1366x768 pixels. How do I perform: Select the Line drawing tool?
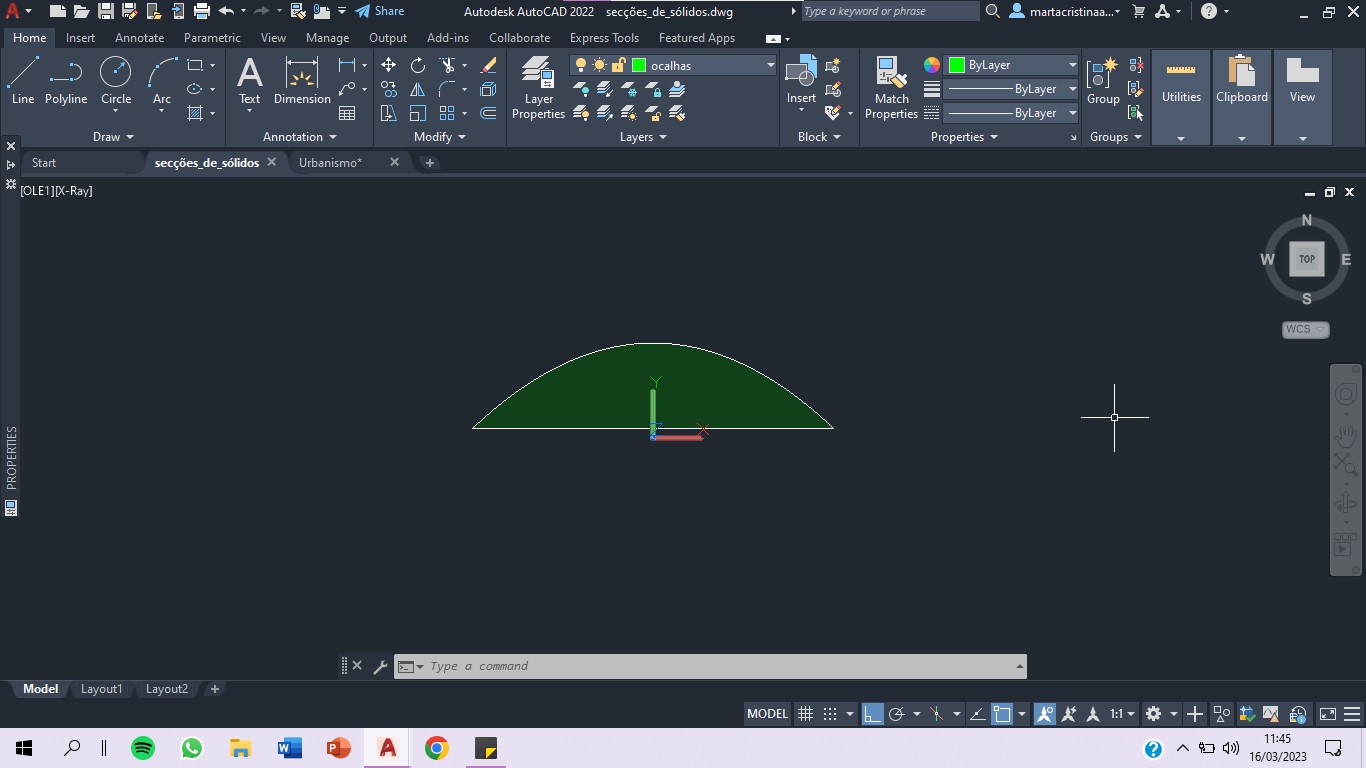tap(23, 80)
